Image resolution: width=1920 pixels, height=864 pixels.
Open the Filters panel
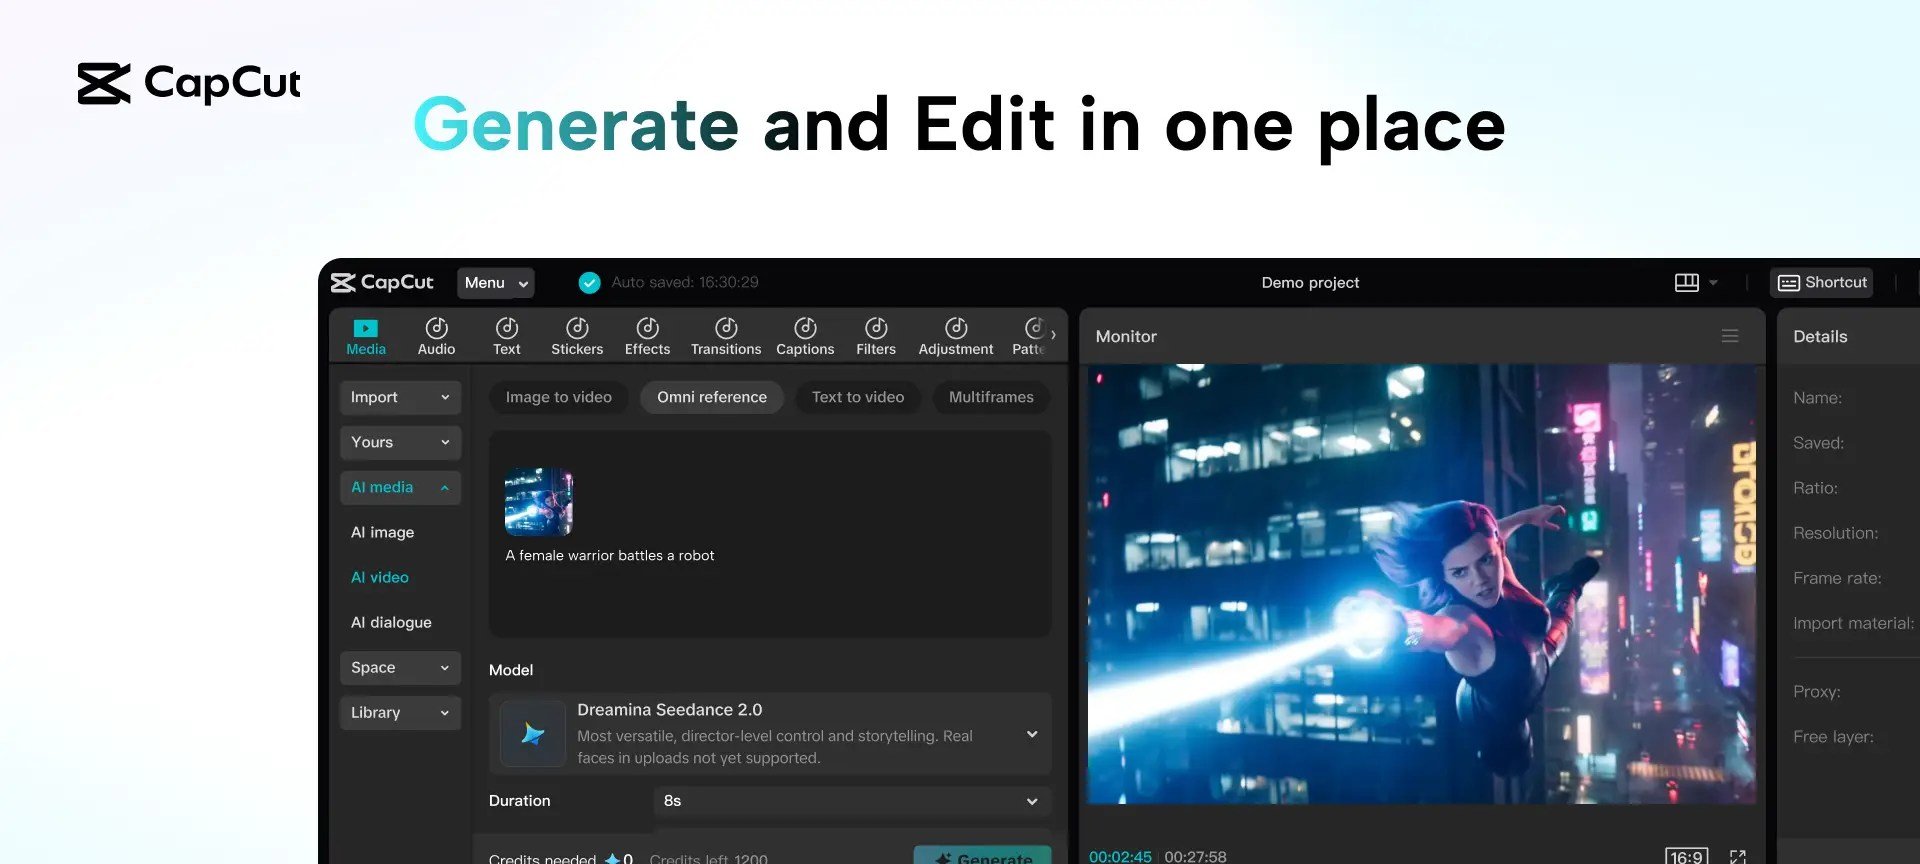click(x=876, y=336)
